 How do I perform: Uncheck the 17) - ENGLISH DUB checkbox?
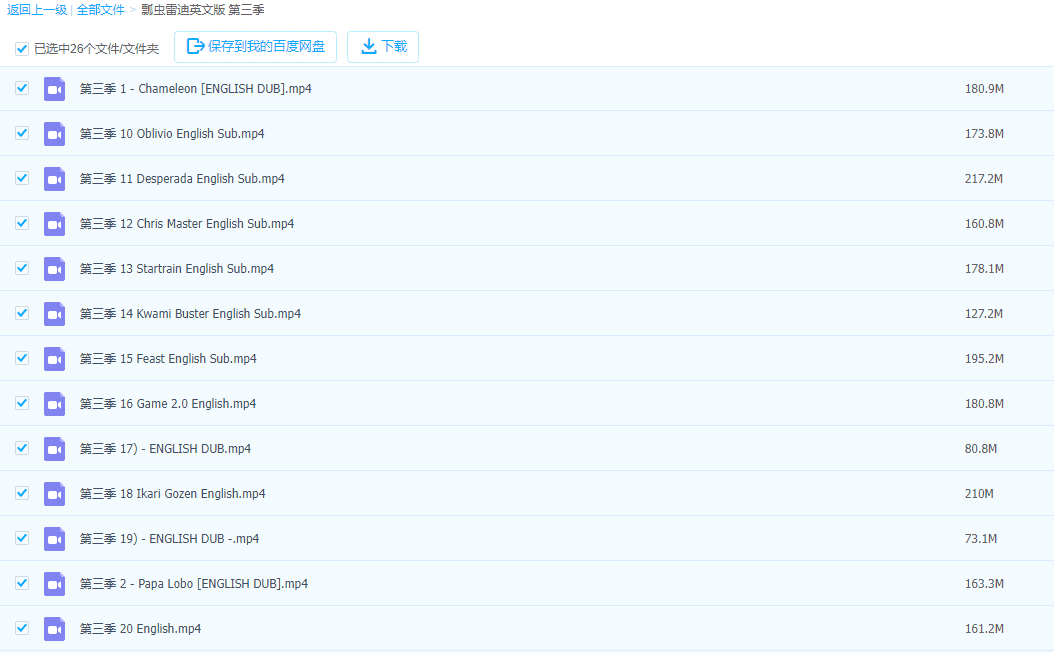tap(22, 448)
